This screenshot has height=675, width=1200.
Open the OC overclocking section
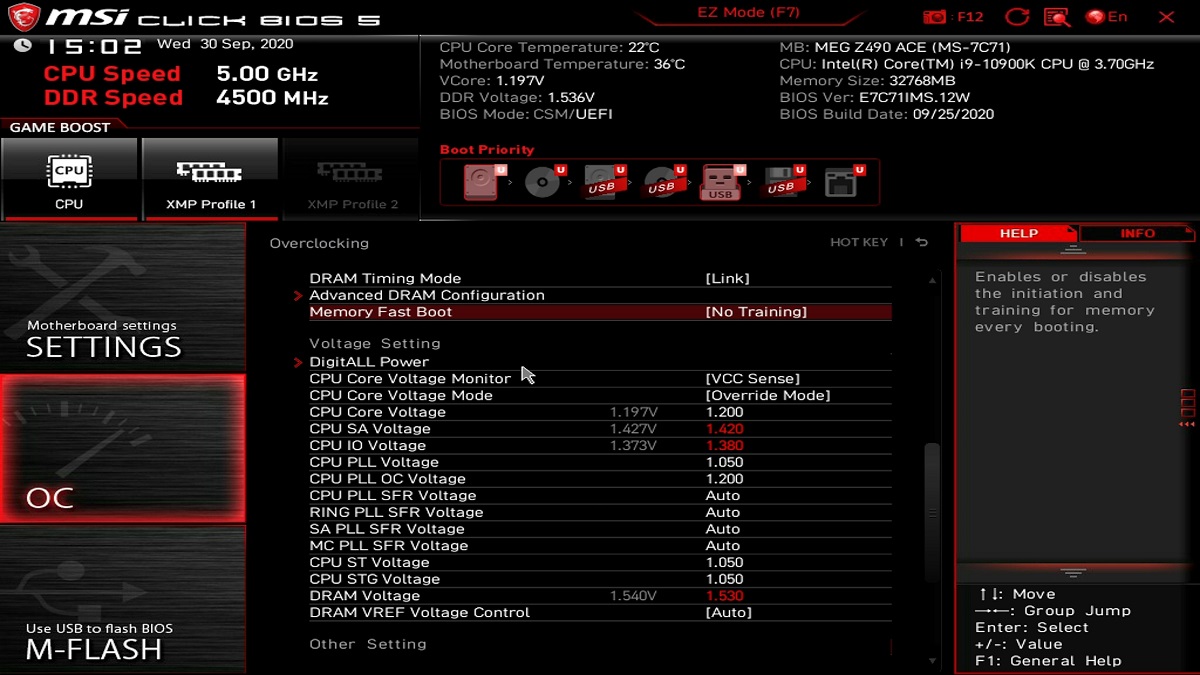tap(122, 448)
